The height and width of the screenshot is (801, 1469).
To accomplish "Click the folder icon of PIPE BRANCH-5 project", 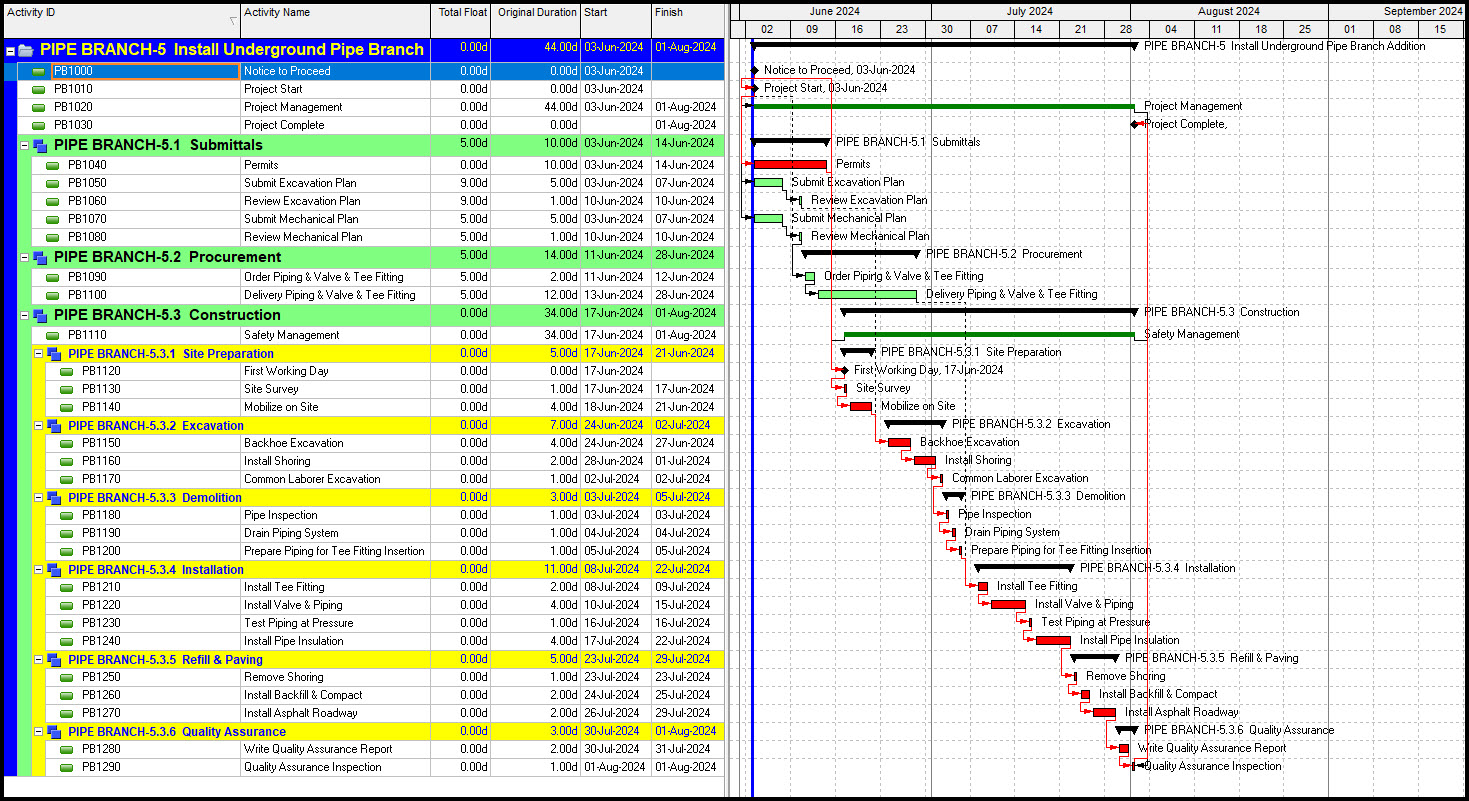I will [26, 50].
